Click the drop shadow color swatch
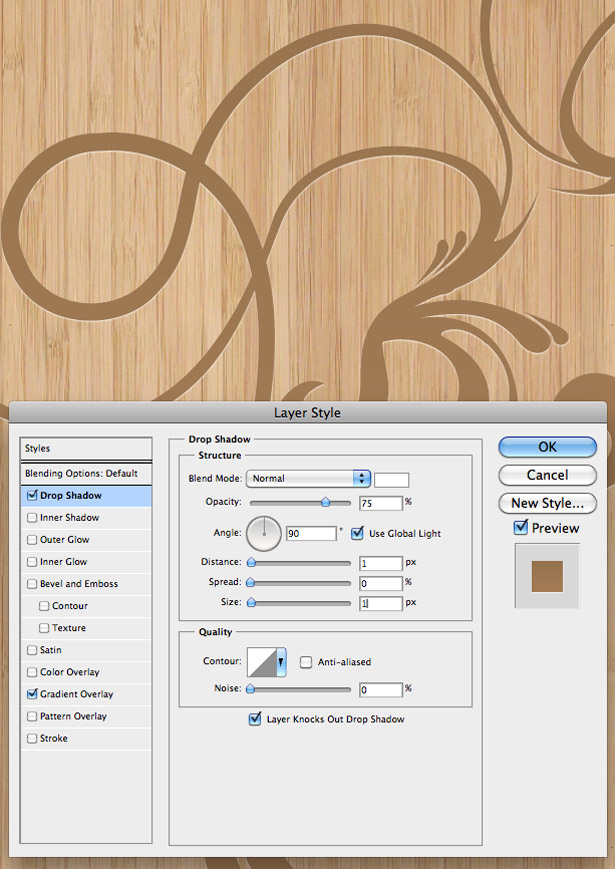 tap(392, 480)
